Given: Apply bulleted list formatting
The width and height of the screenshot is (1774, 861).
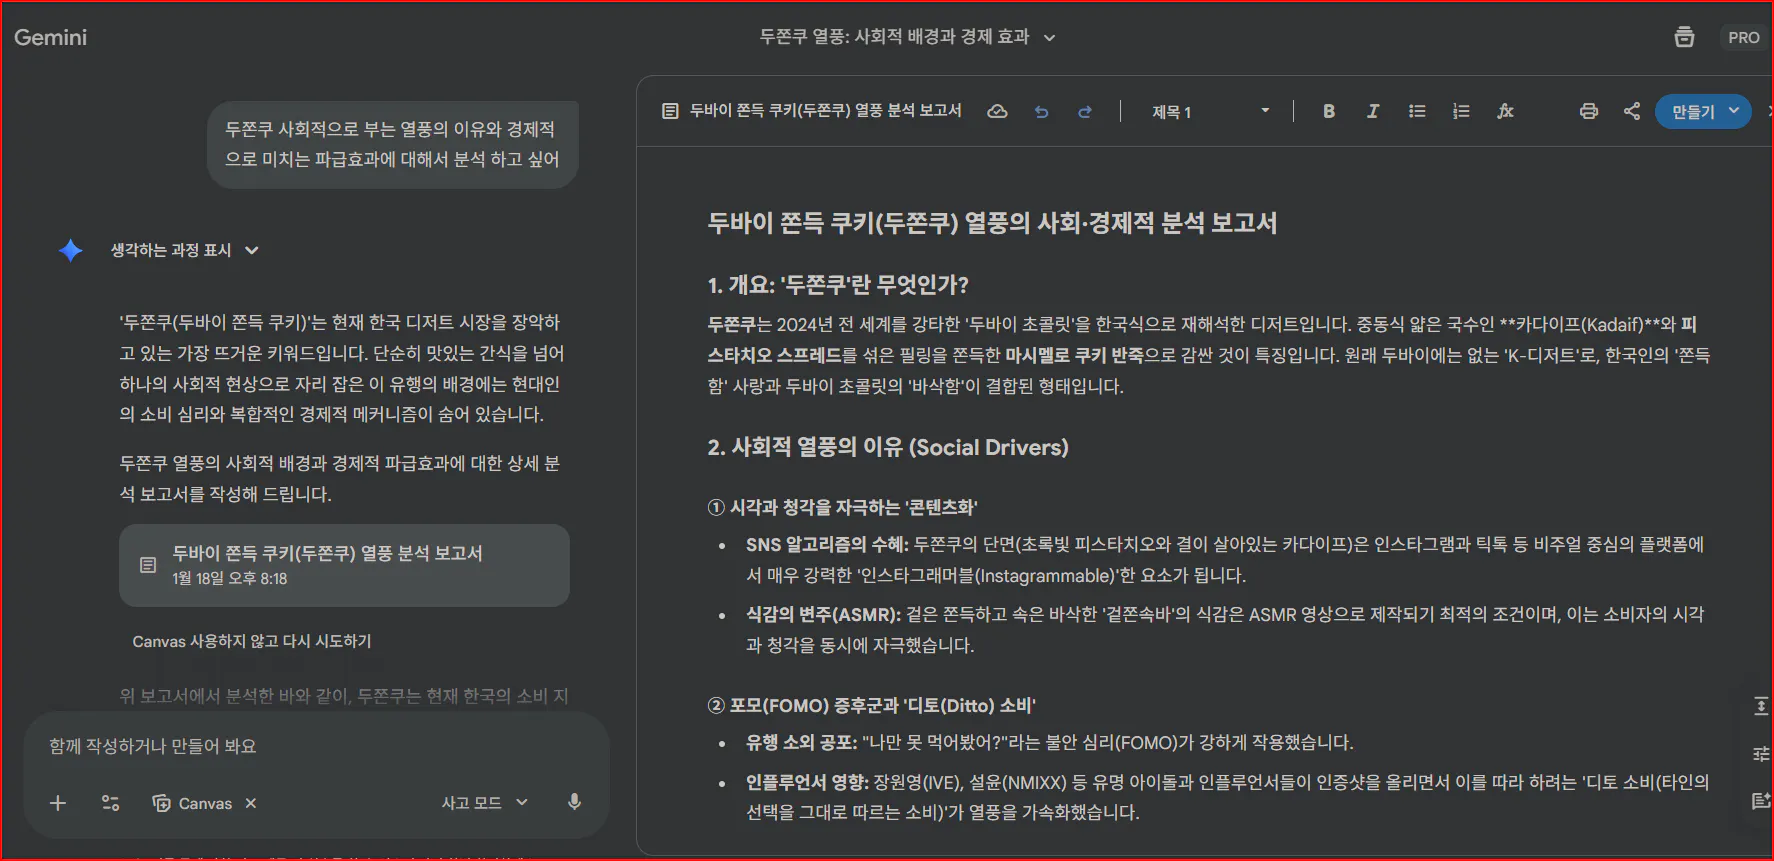Looking at the screenshot, I should point(1417,111).
